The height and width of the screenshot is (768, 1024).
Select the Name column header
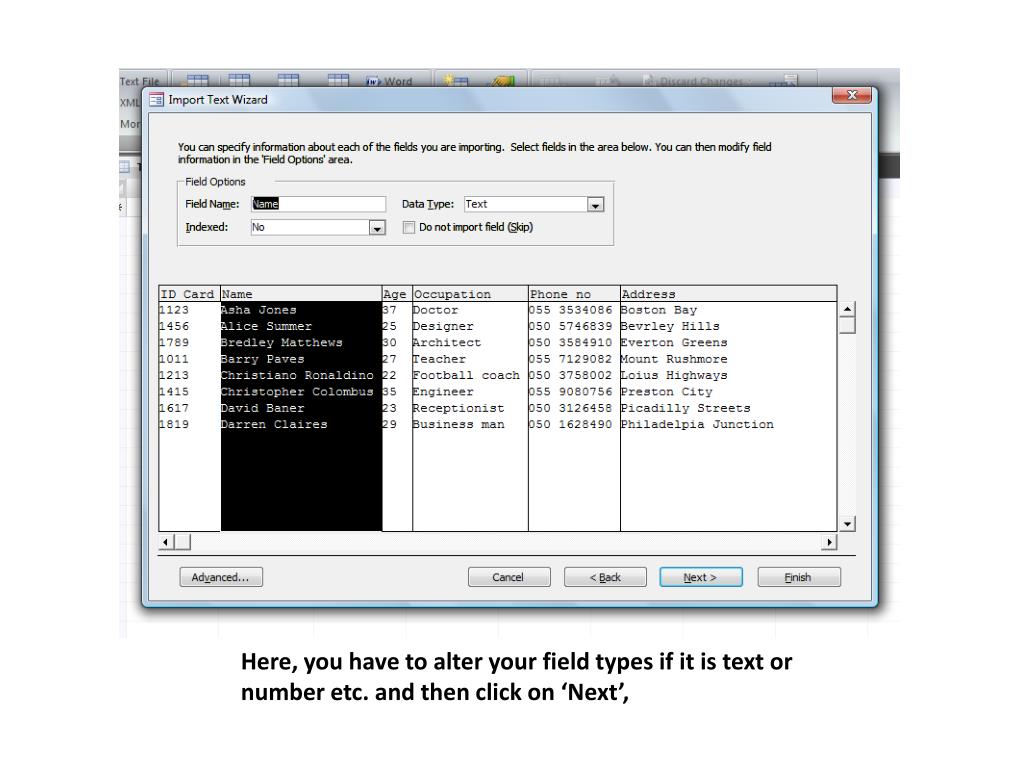pyautogui.click(x=301, y=294)
